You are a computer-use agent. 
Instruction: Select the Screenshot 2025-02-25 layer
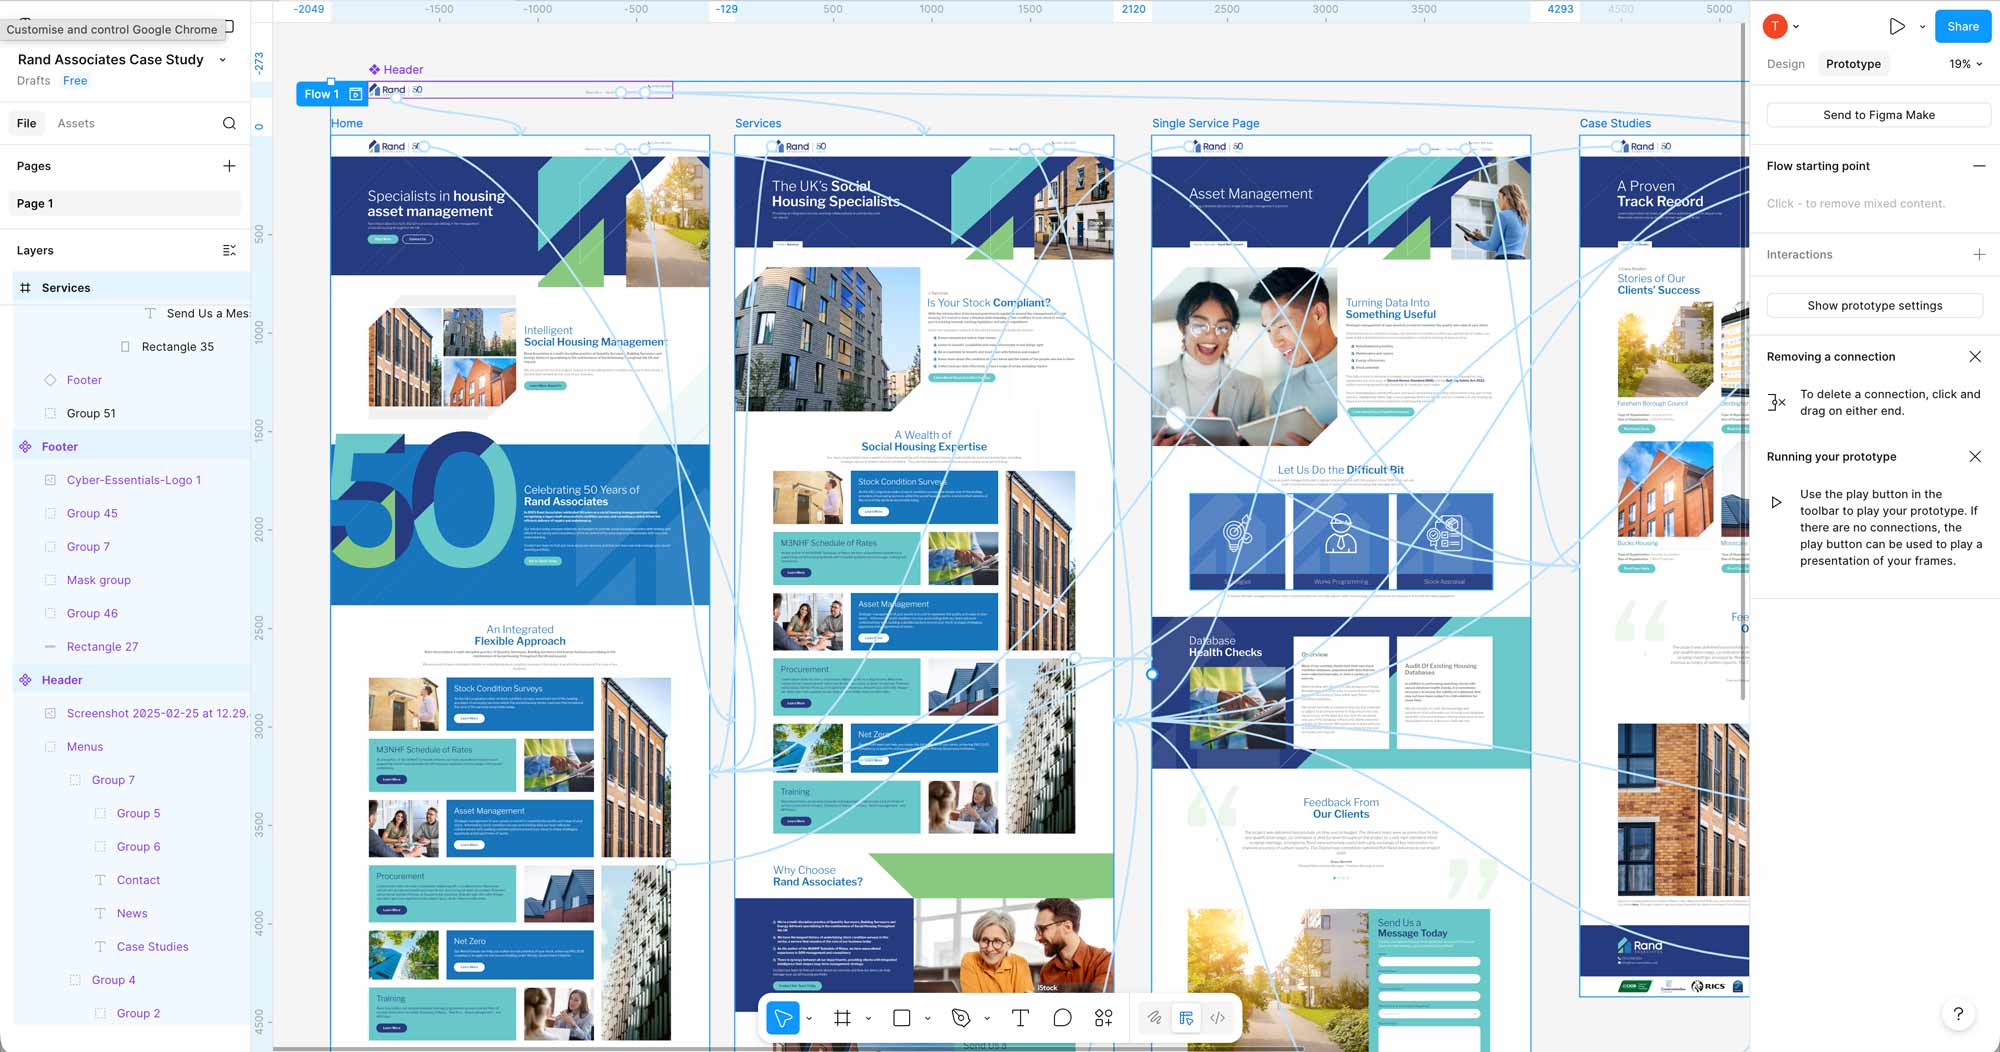click(x=157, y=713)
